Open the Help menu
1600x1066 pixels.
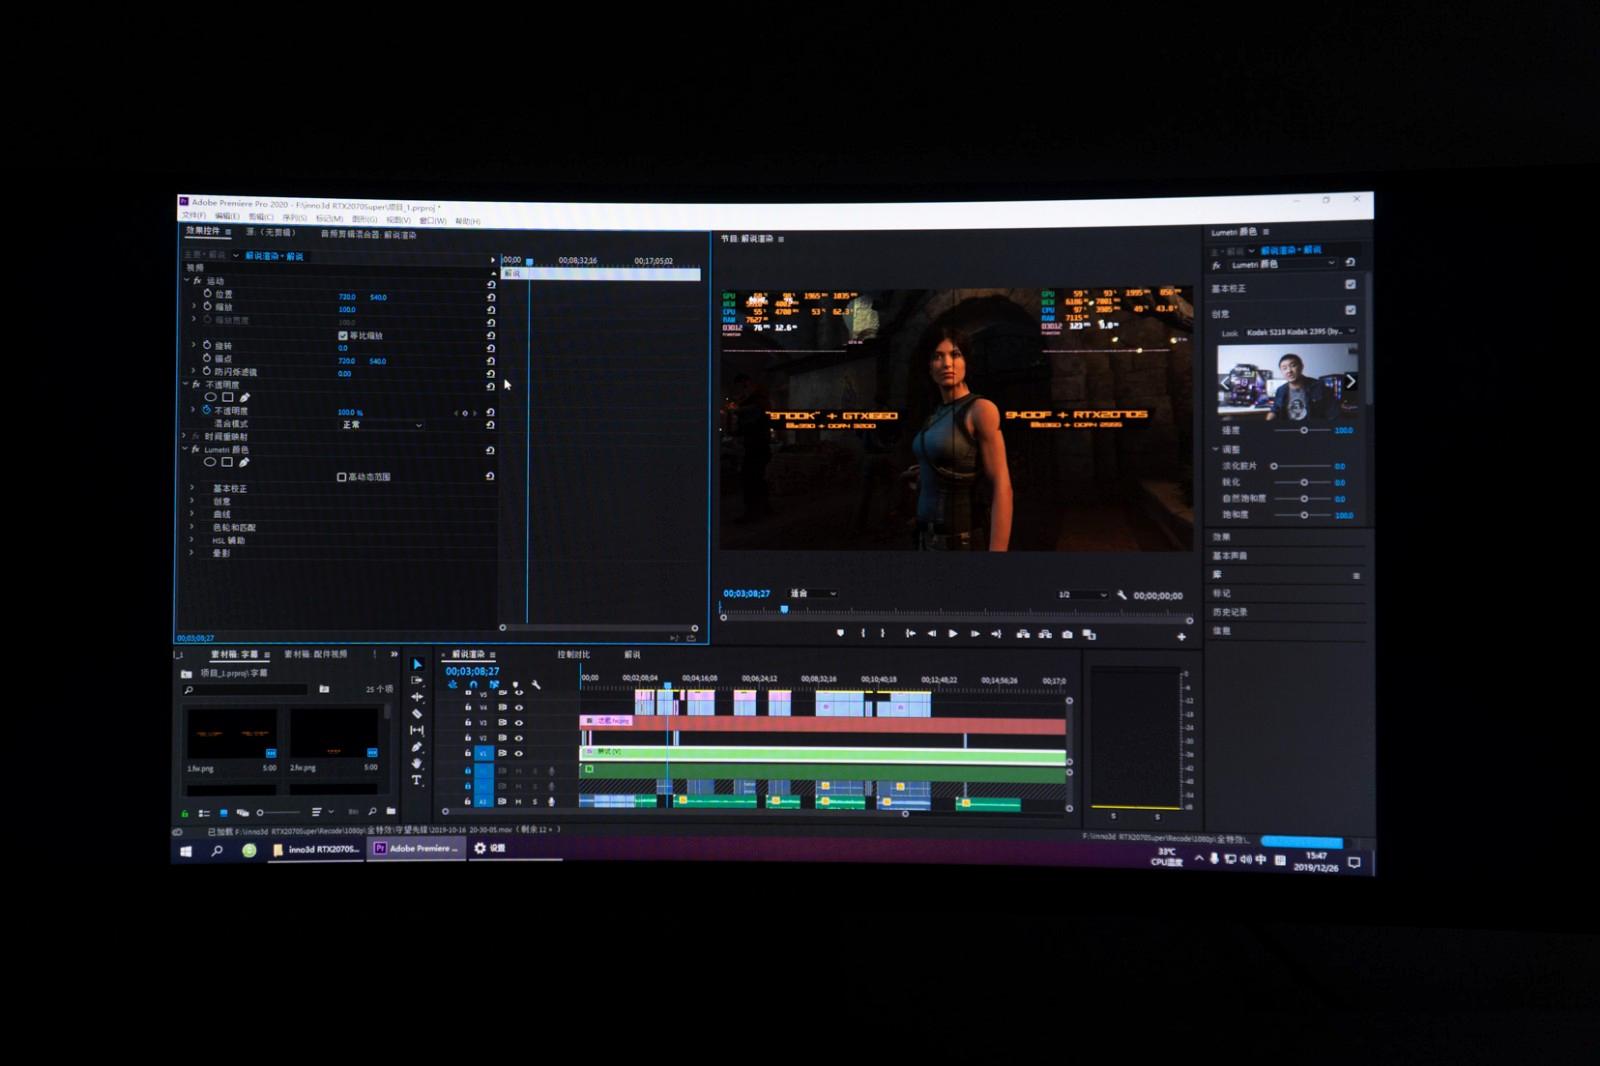467,221
